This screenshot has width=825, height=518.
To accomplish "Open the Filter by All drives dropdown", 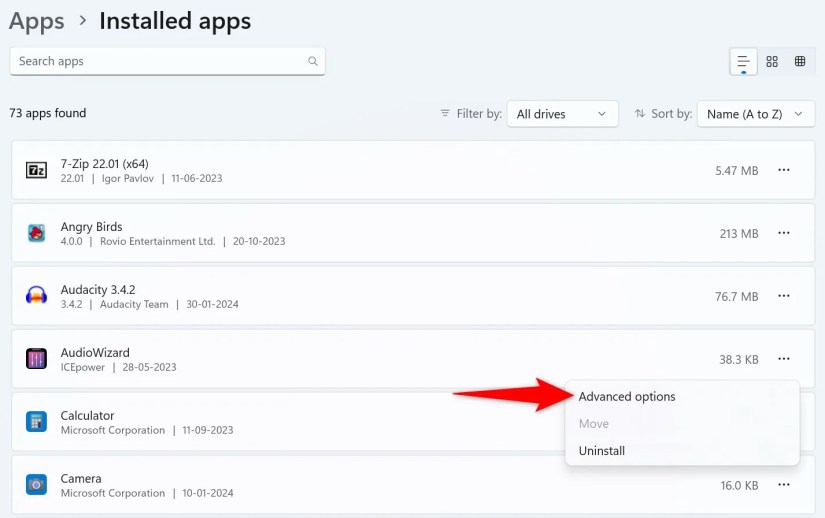I will [562, 114].
